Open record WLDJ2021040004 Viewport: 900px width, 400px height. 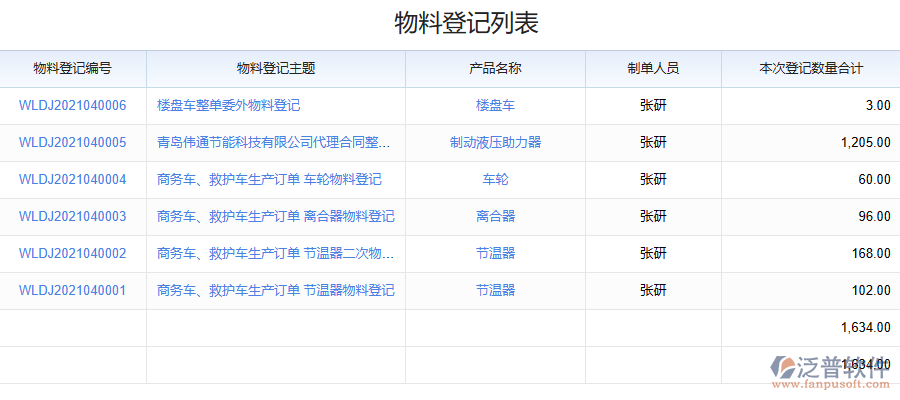[72, 180]
